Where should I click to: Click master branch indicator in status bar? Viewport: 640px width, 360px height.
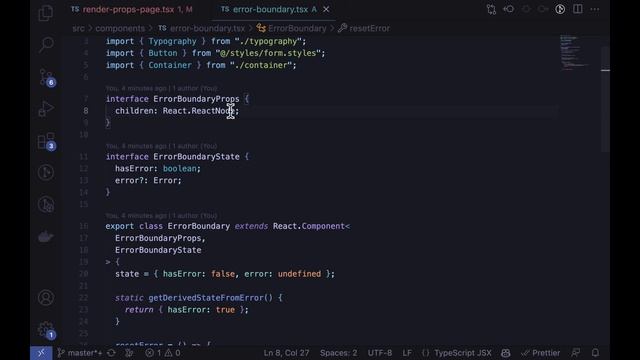coord(80,353)
